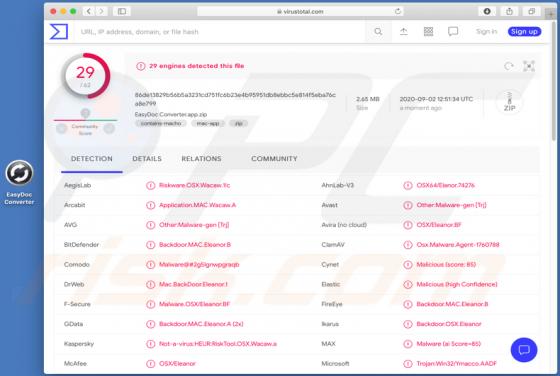Click the search magnifier icon
This screenshot has height=376, width=560.
[x=378, y=32]
